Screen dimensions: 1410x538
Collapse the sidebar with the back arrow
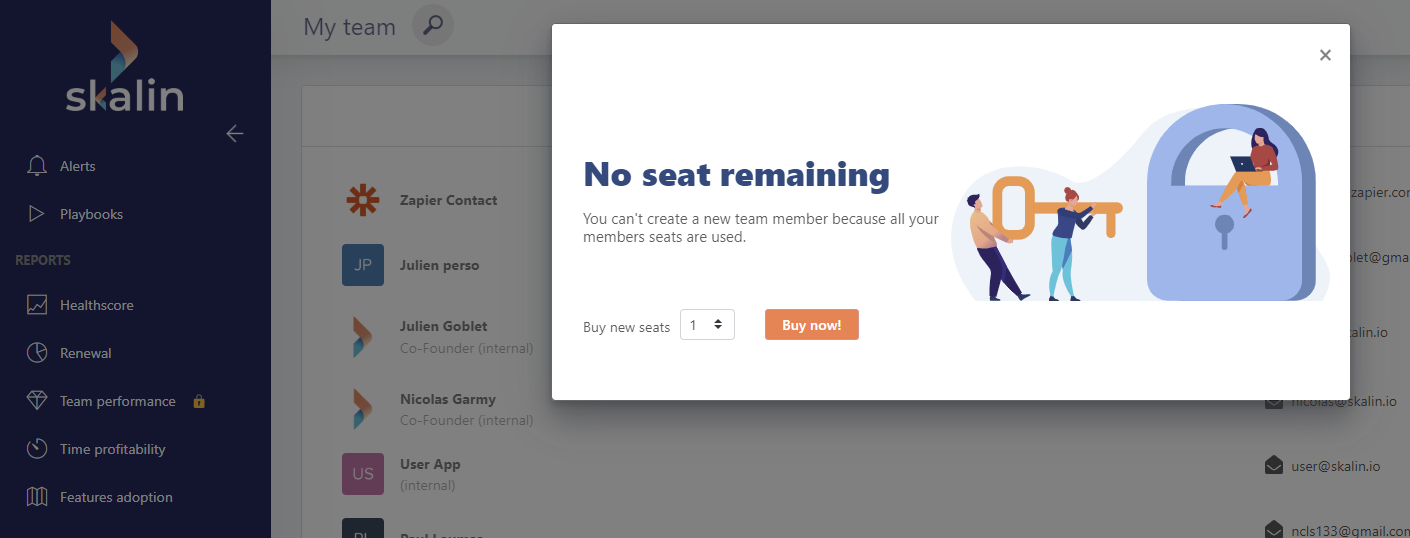coord(235,133)
